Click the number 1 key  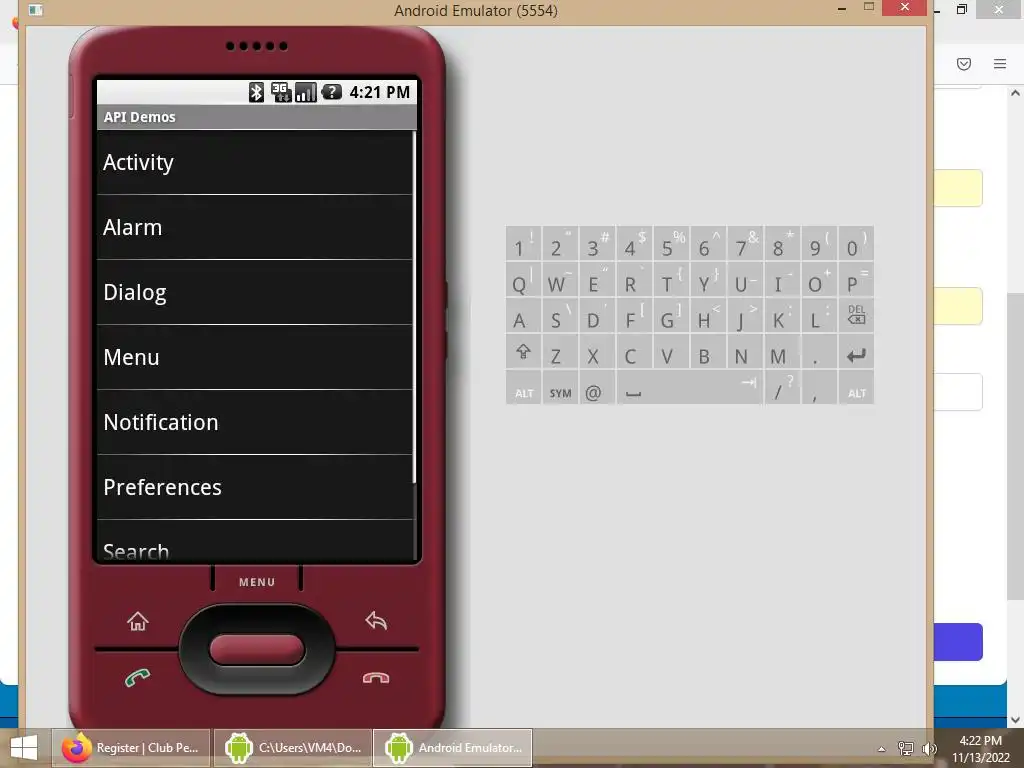click(x=523, y=244)
